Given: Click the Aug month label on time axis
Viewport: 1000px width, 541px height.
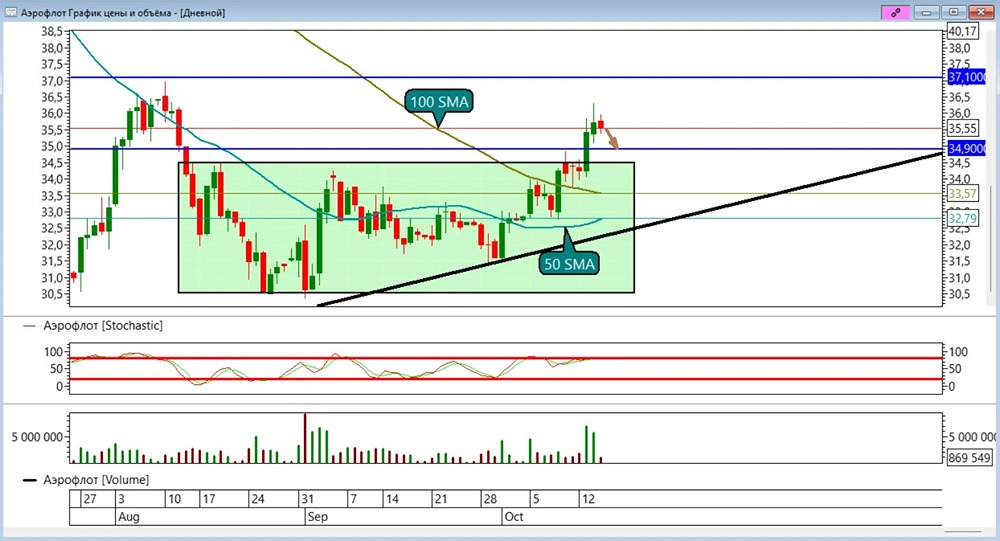Looking at the screenshot, I should (x=128, y=517).
